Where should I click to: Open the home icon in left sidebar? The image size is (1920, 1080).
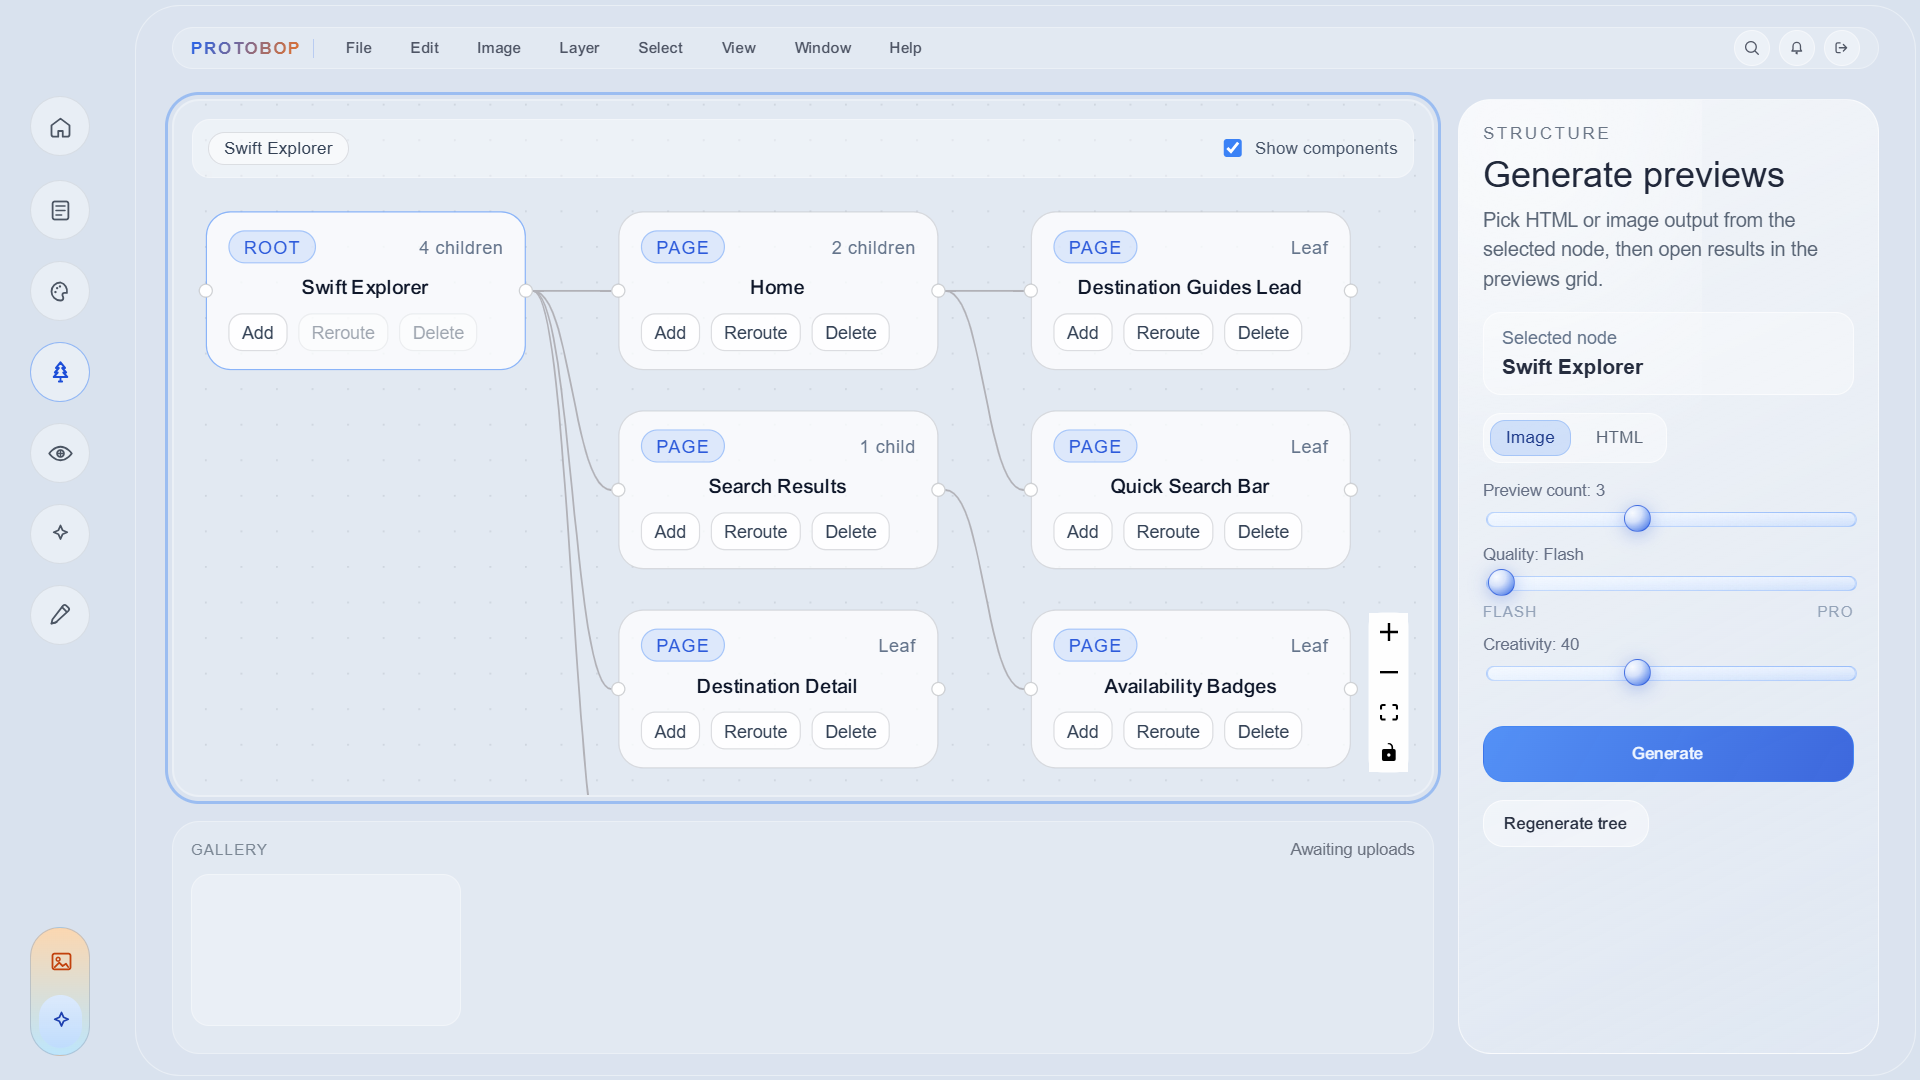60,128
